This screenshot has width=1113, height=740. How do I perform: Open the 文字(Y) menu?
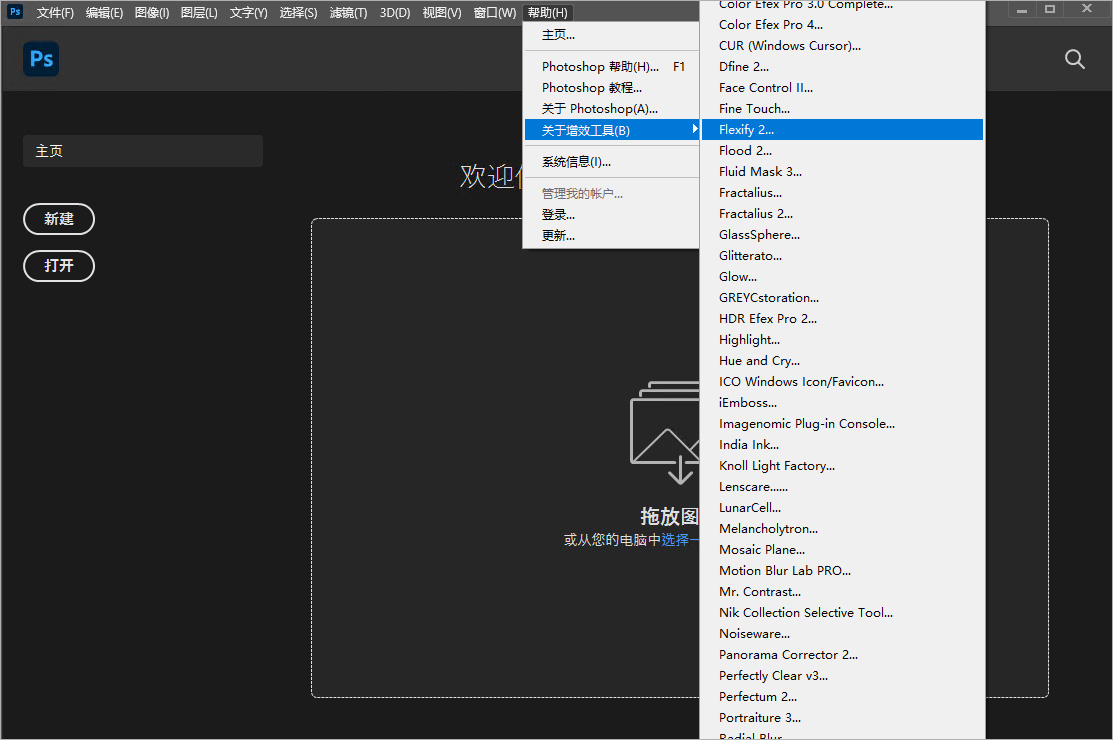pos(248,13)
